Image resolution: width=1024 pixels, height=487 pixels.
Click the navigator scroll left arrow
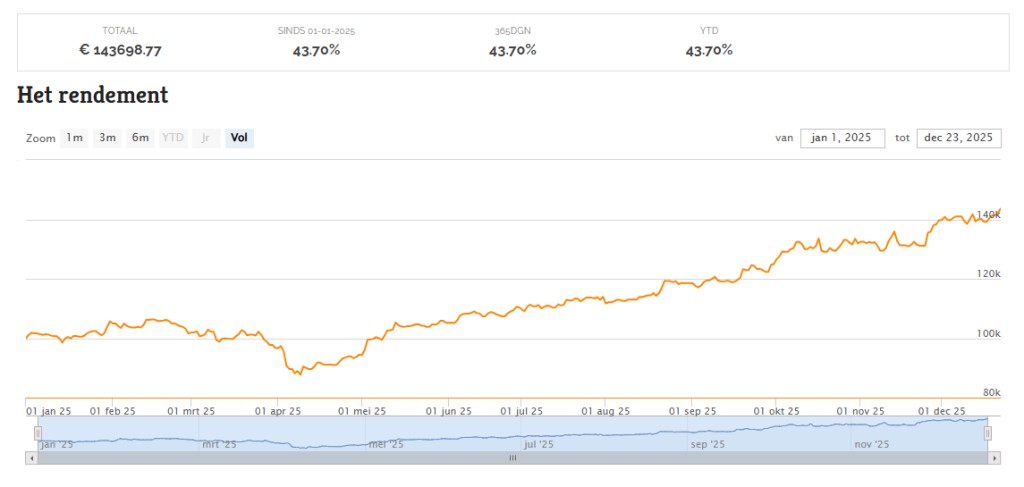point(32,458)
